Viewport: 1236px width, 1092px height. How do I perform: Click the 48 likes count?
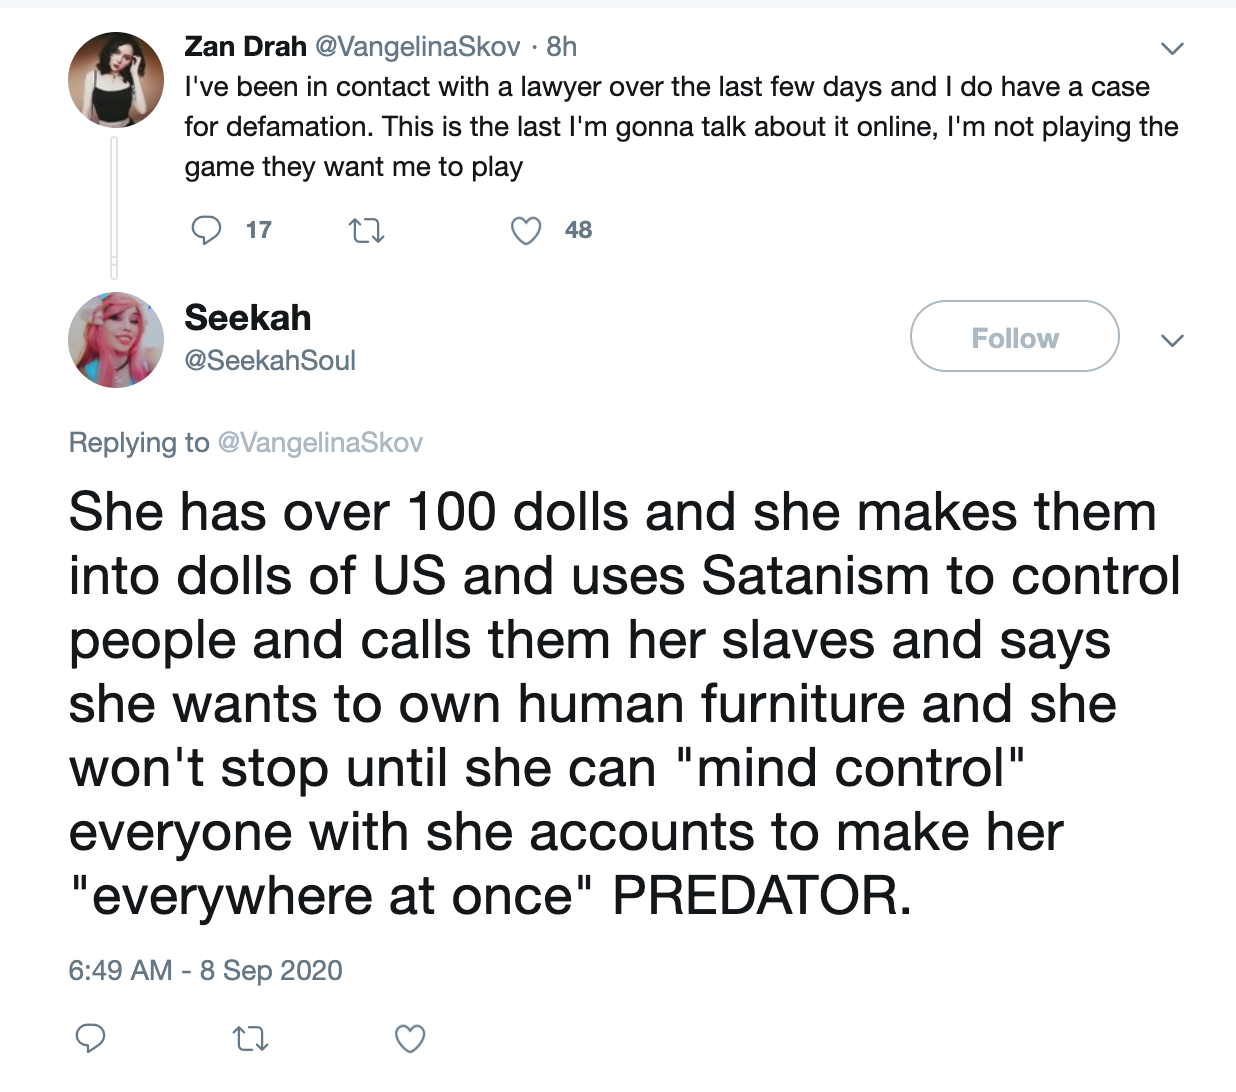[x=578, y=230]
